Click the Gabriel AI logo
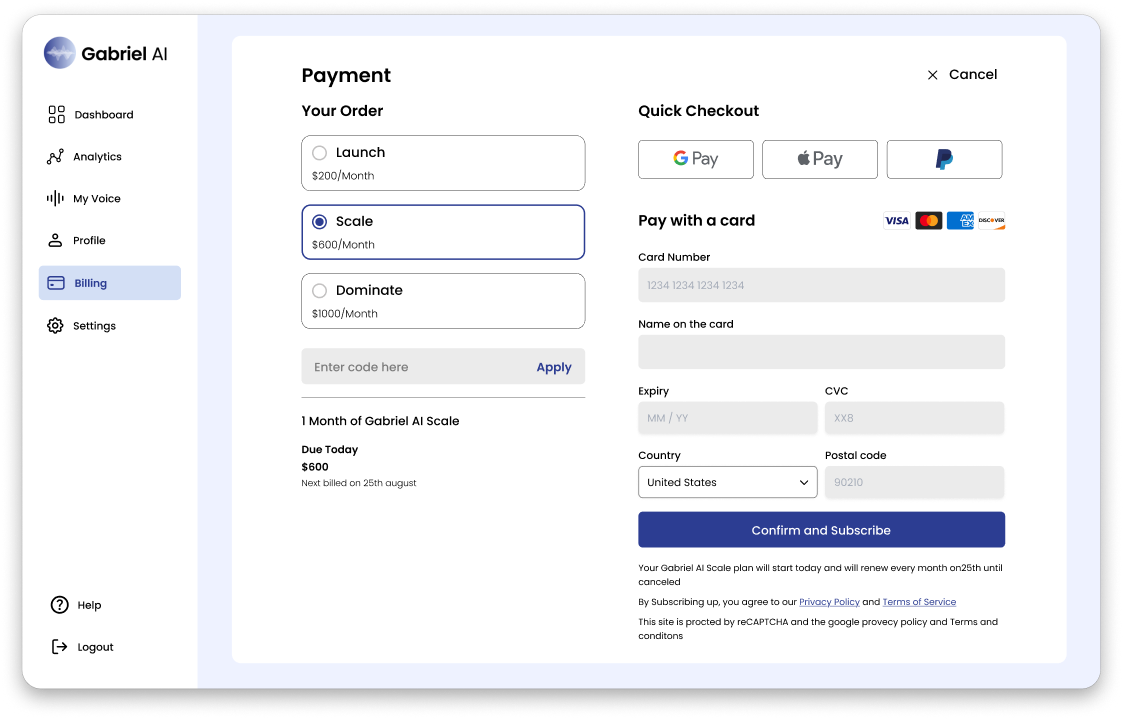The height and width of the screenshot is (719, 1123). click(105, 53)
